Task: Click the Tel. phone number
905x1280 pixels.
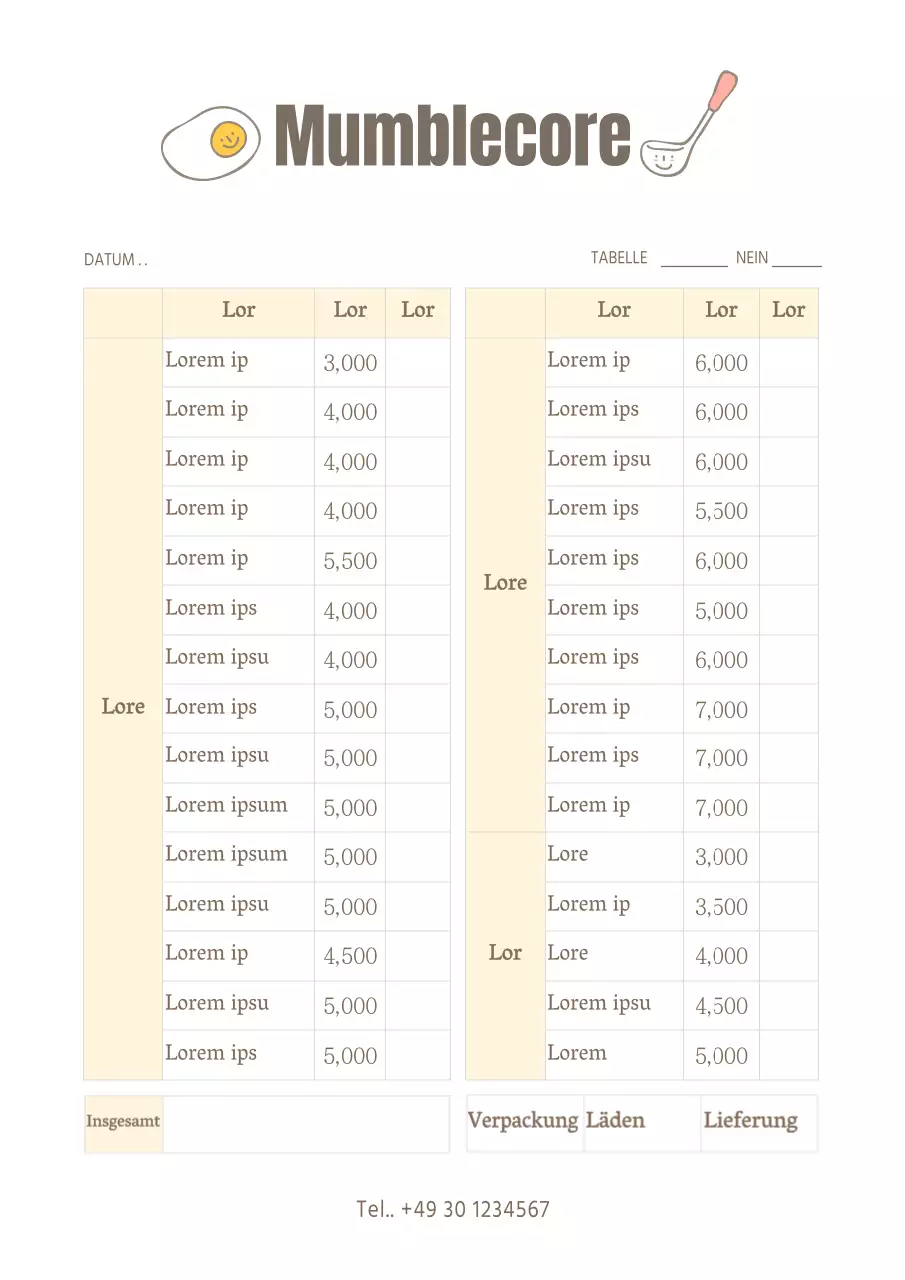Action: point(453,1209)
